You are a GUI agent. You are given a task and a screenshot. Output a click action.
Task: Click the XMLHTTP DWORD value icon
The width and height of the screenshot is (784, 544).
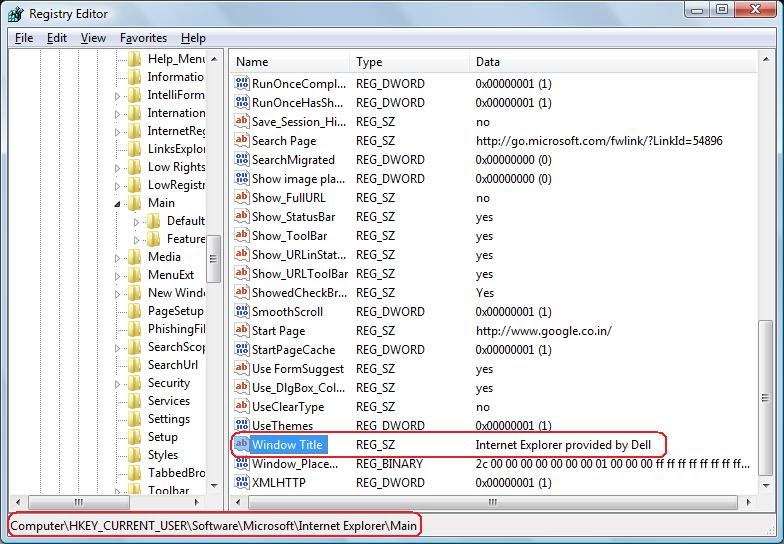pos(242,482)
